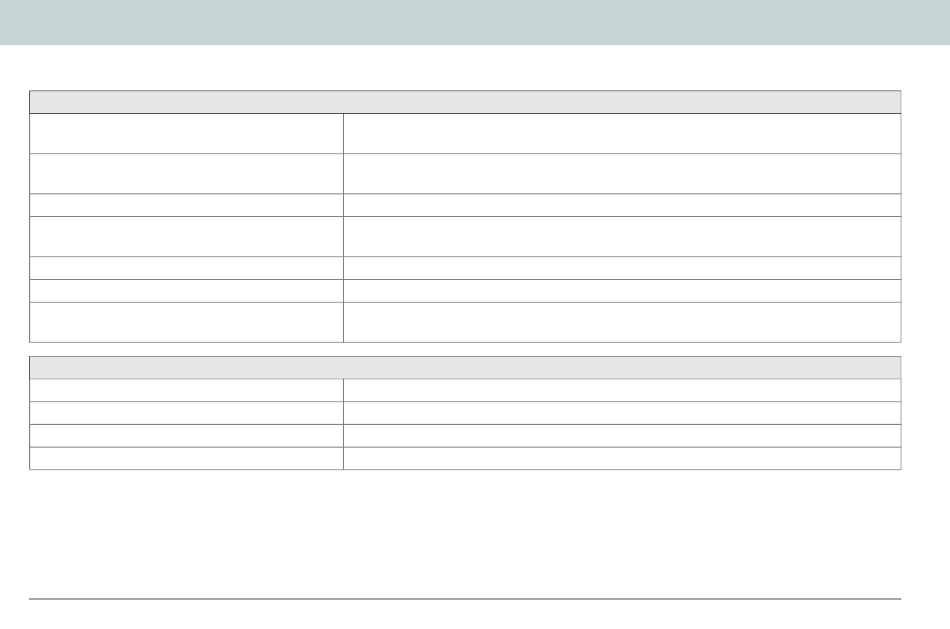
Task: Select sixth-row left cell of upper table
Action: point(187,291)
